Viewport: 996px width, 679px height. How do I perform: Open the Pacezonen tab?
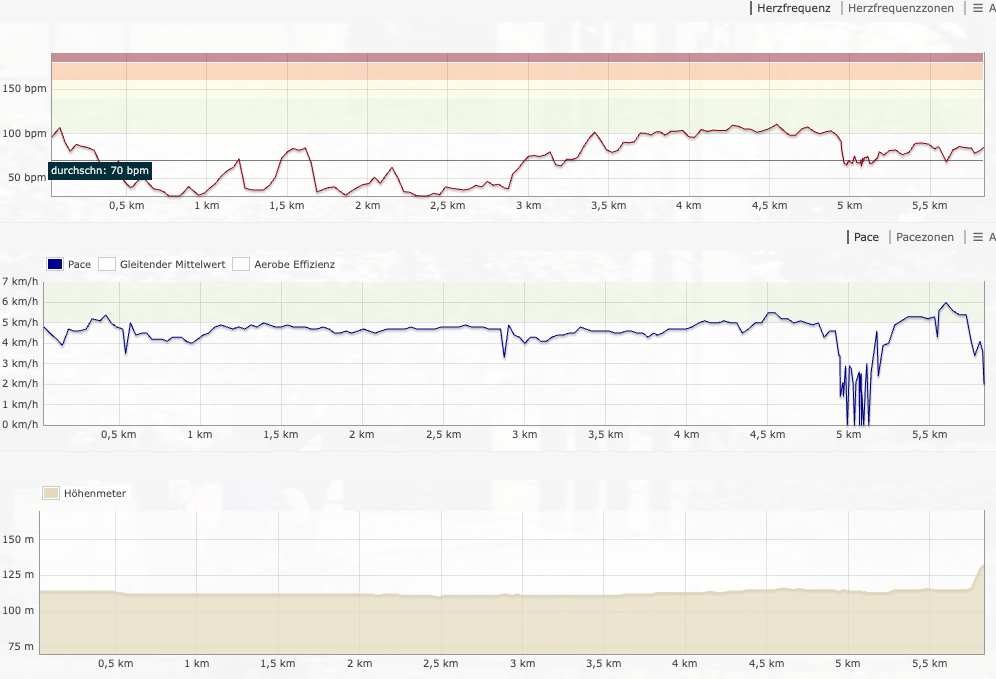[x=925, y=237]
